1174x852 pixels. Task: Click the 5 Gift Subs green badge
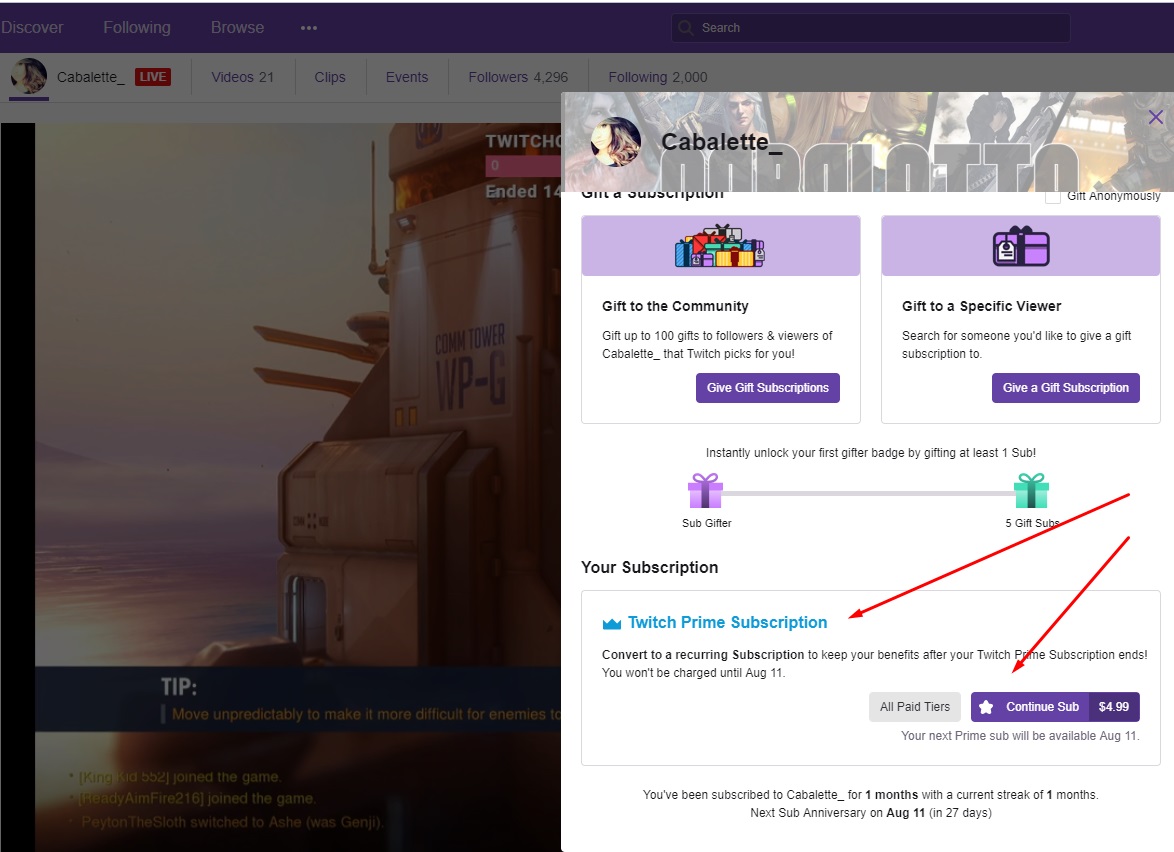point(1031,491)
